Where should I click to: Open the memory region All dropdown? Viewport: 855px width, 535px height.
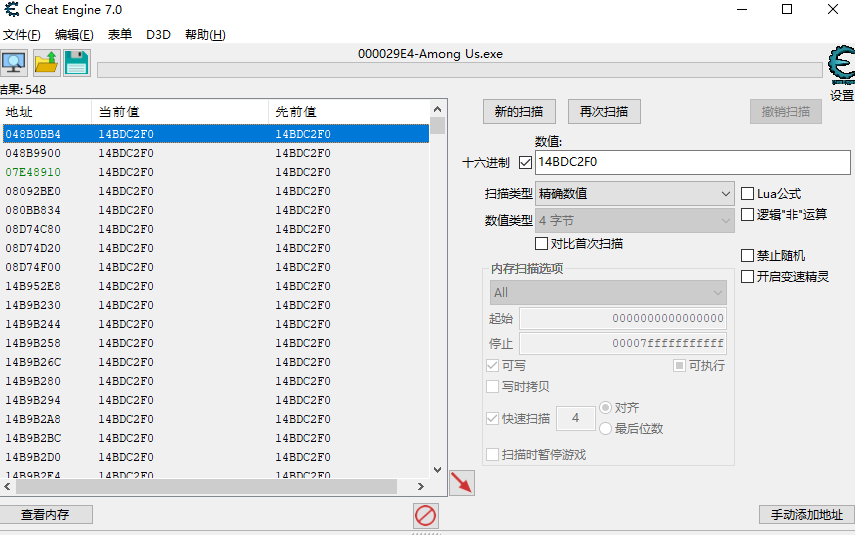tap(608, 293)
